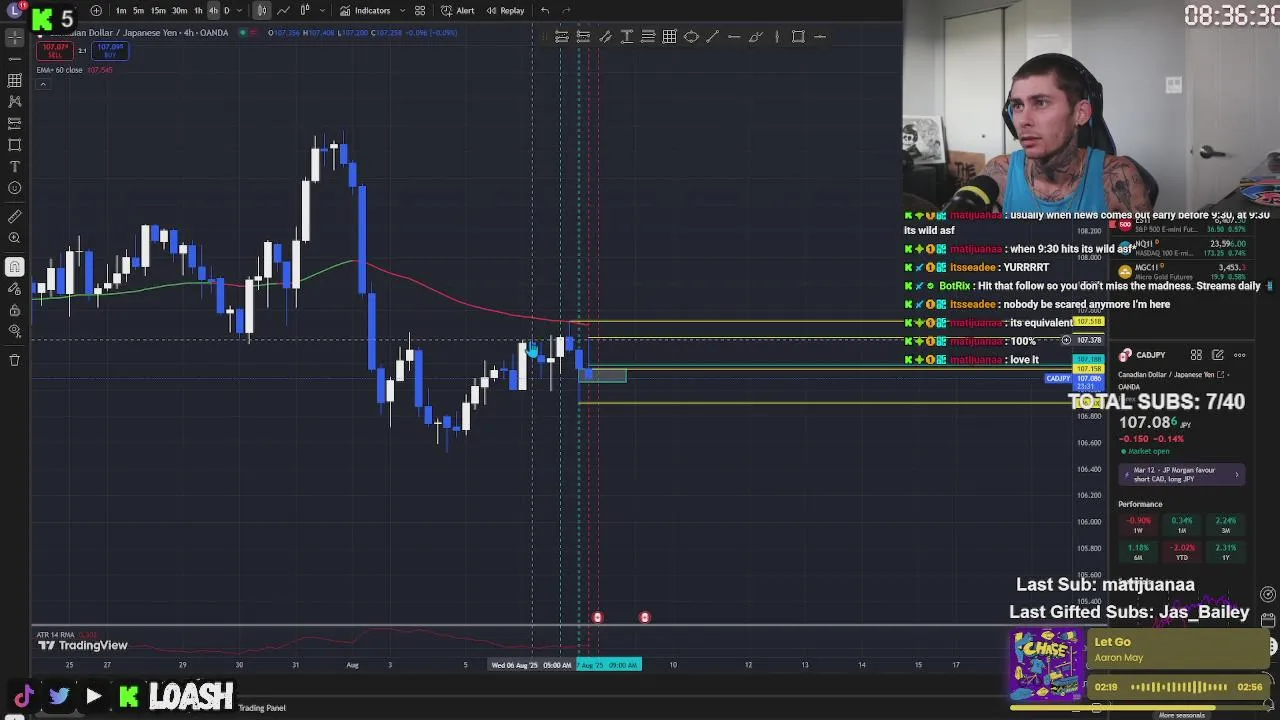Click the first red economic event marker
Image resolution: width=1280 pixels, height=720 pixels.
pyautogui.click(x=598, y=617)
